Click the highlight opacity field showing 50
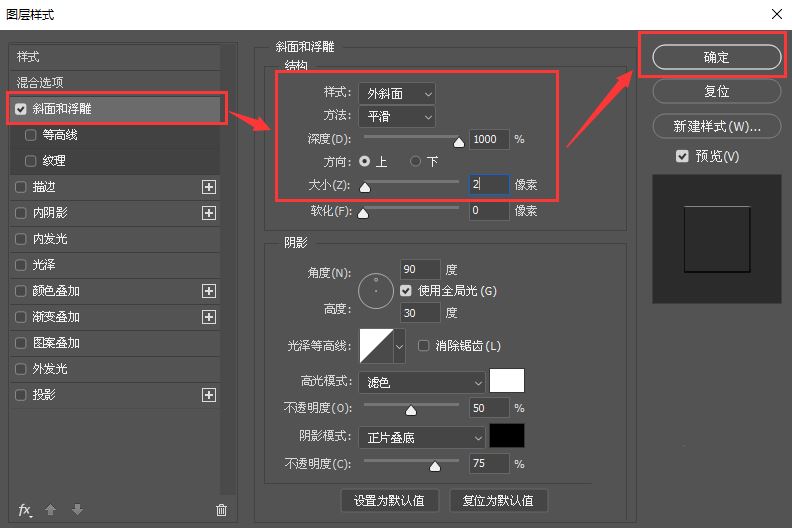 (489, 408)
